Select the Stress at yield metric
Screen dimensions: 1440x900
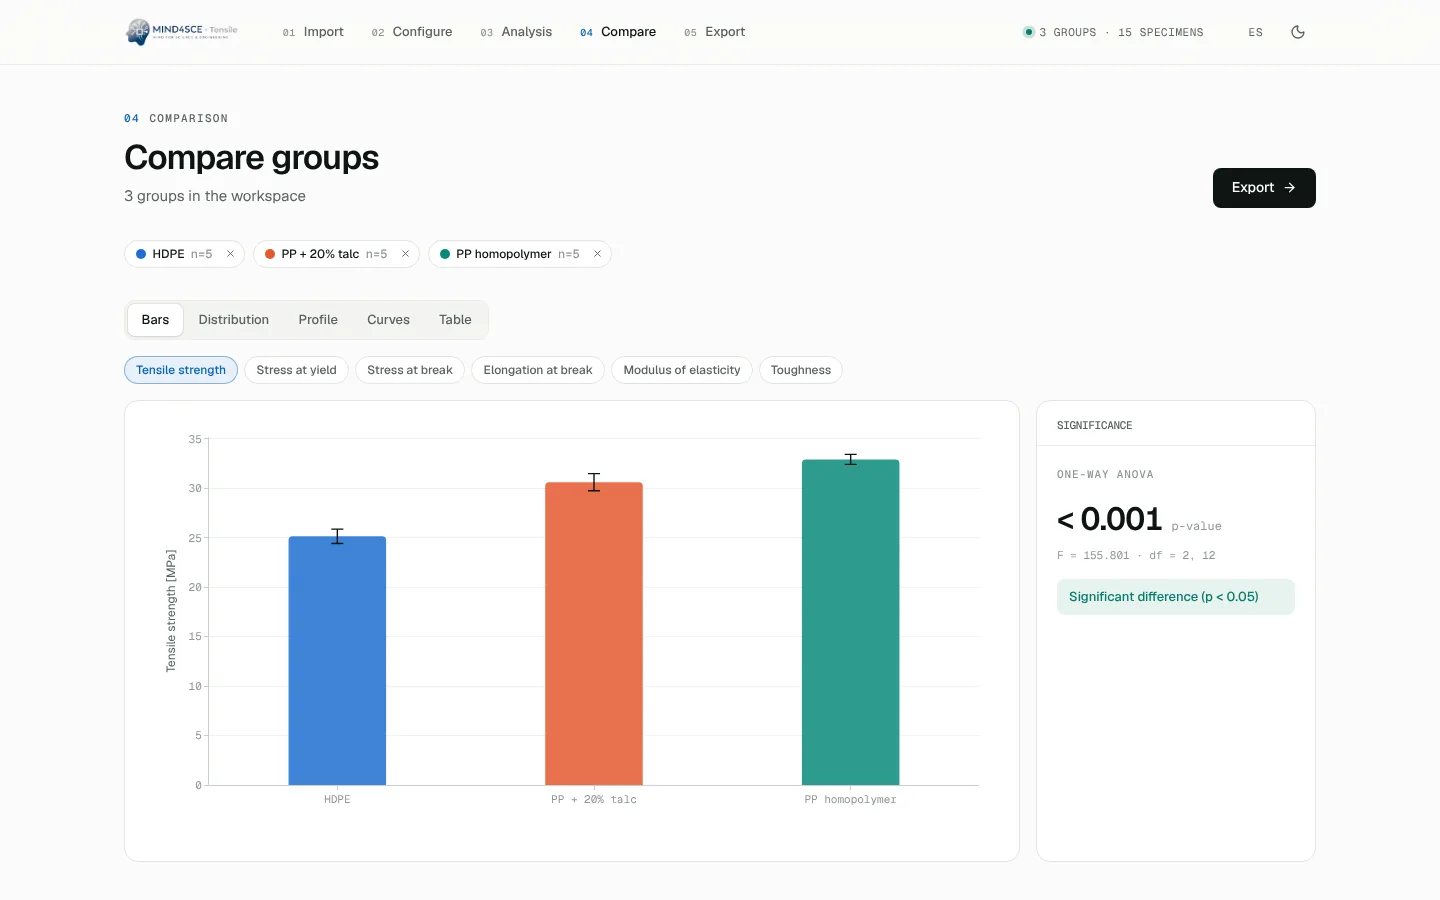(296, 370)
